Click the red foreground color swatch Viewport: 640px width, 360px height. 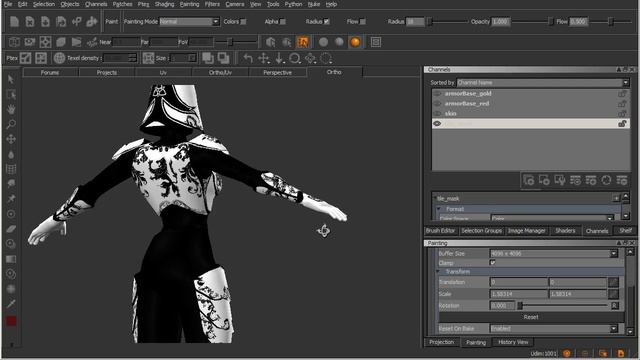[x=11, y=321]
